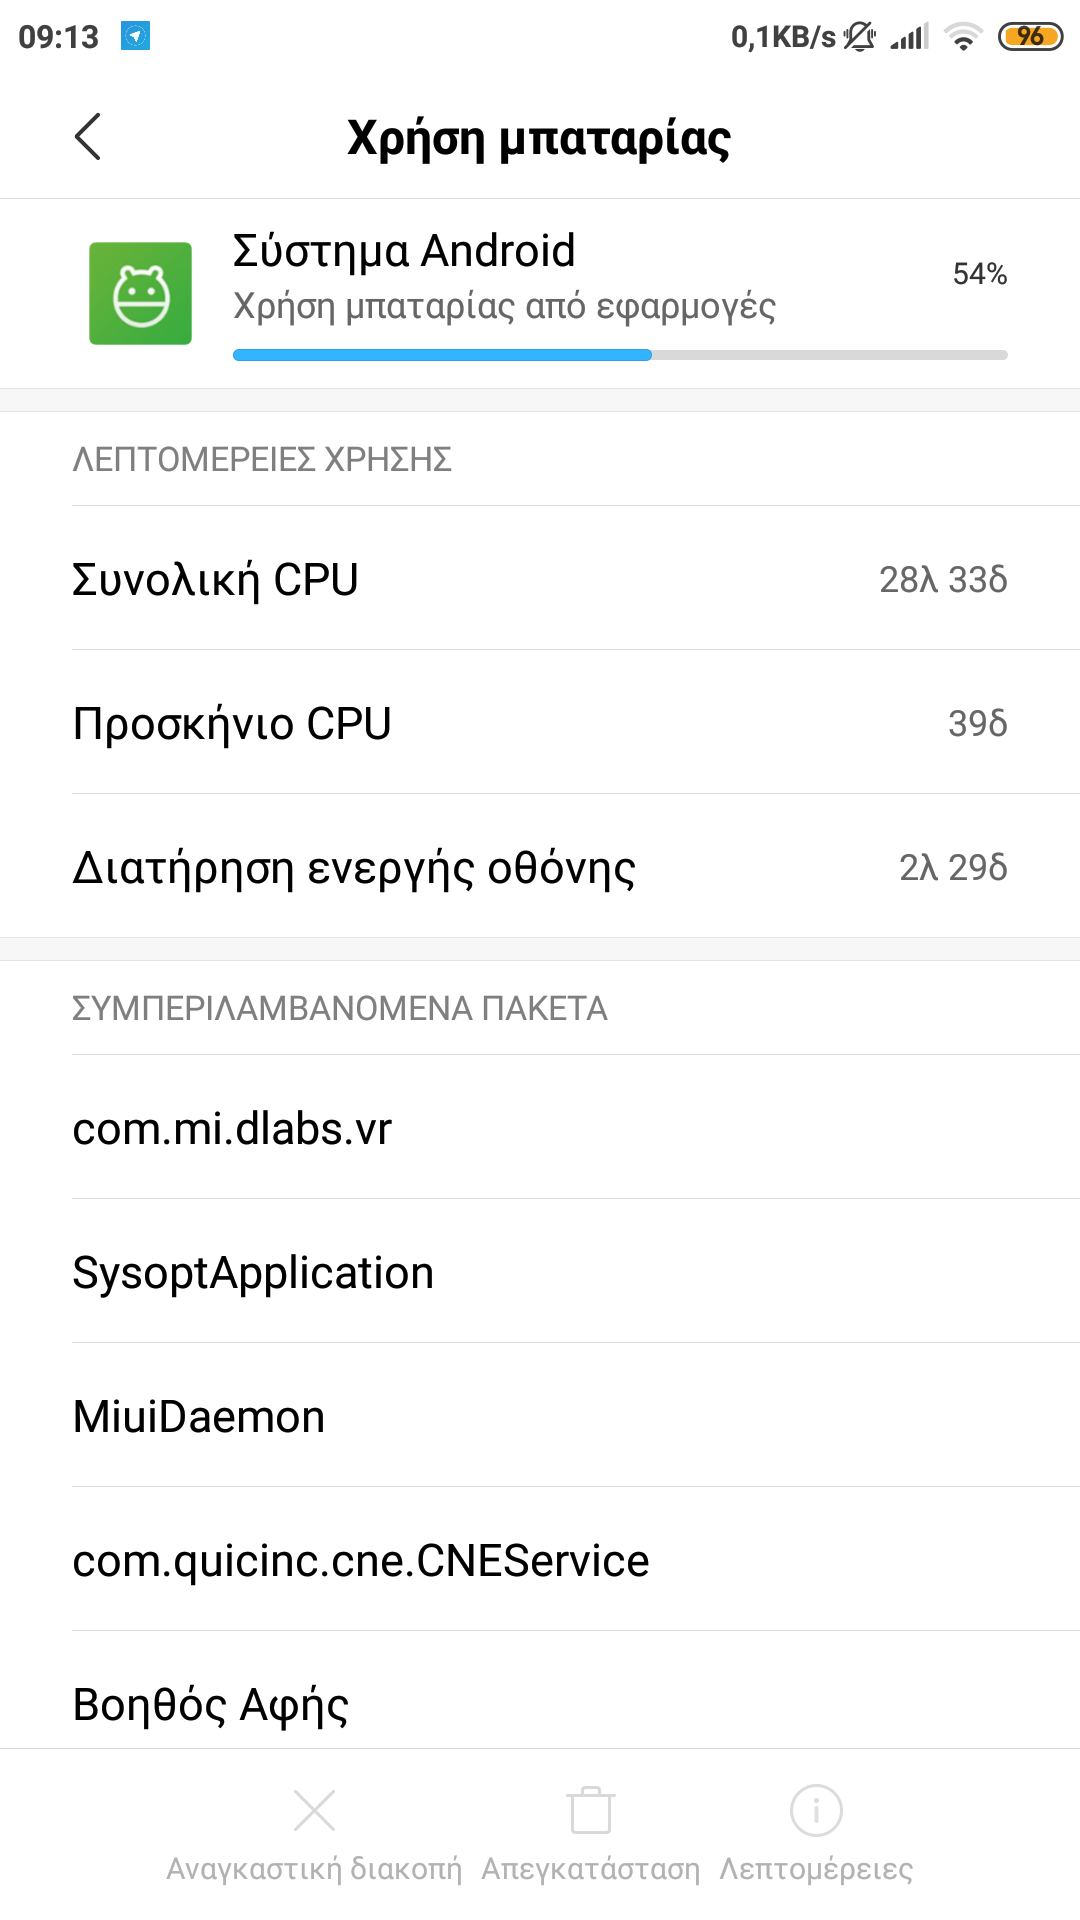Tap the Uninstall trash can icon
1080x1920 pixels.
click(590, 1810)
